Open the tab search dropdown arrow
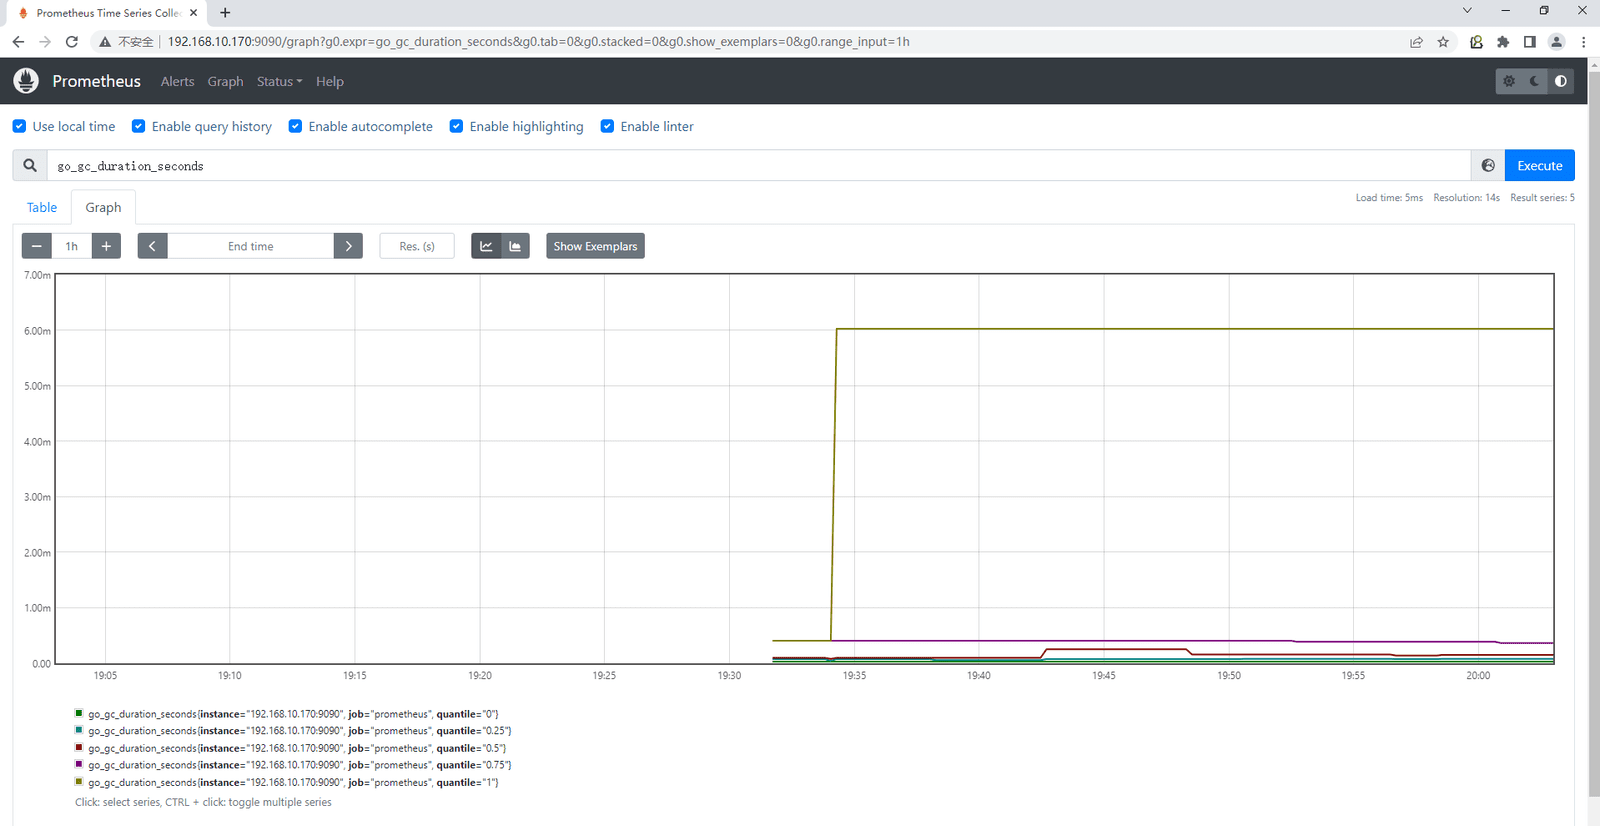The height and width of the screenshot is (826, 1600). (x=1467, y=10)
